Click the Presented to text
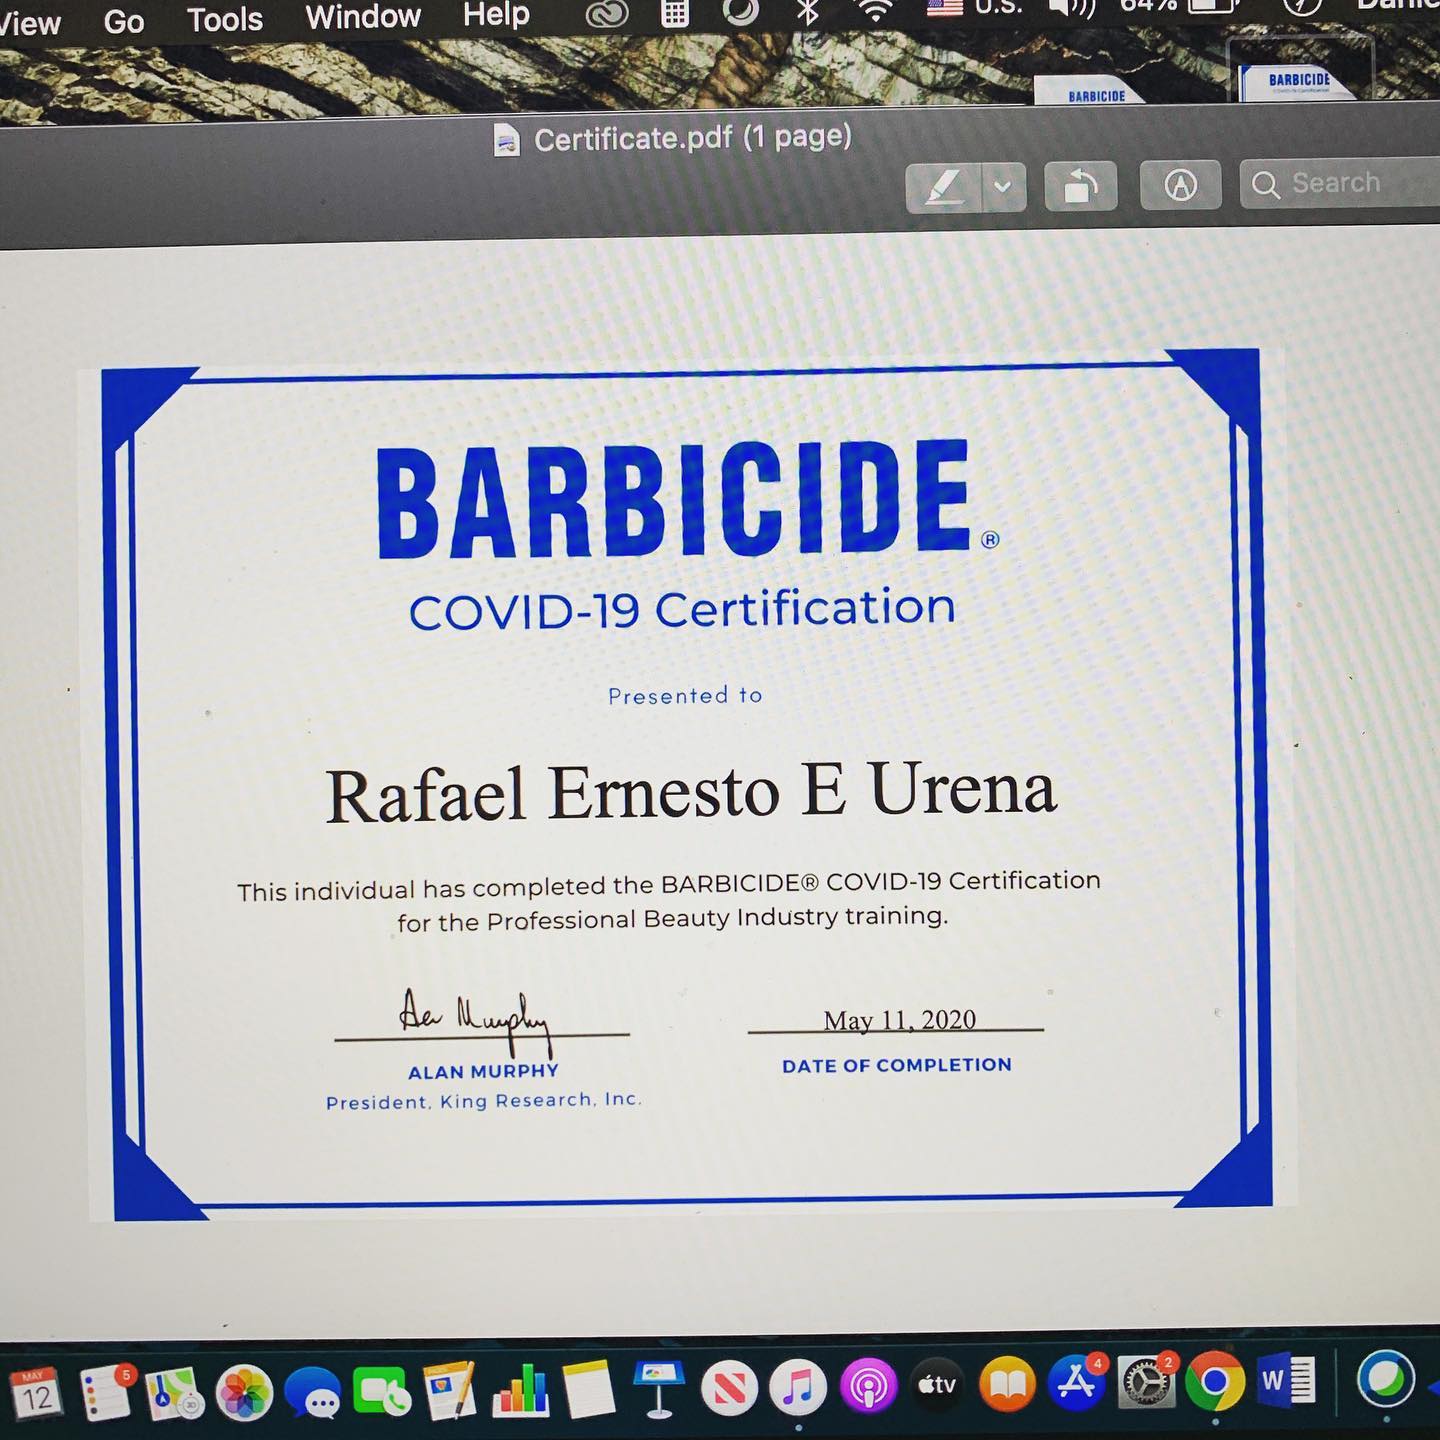 tap(685, 695)
